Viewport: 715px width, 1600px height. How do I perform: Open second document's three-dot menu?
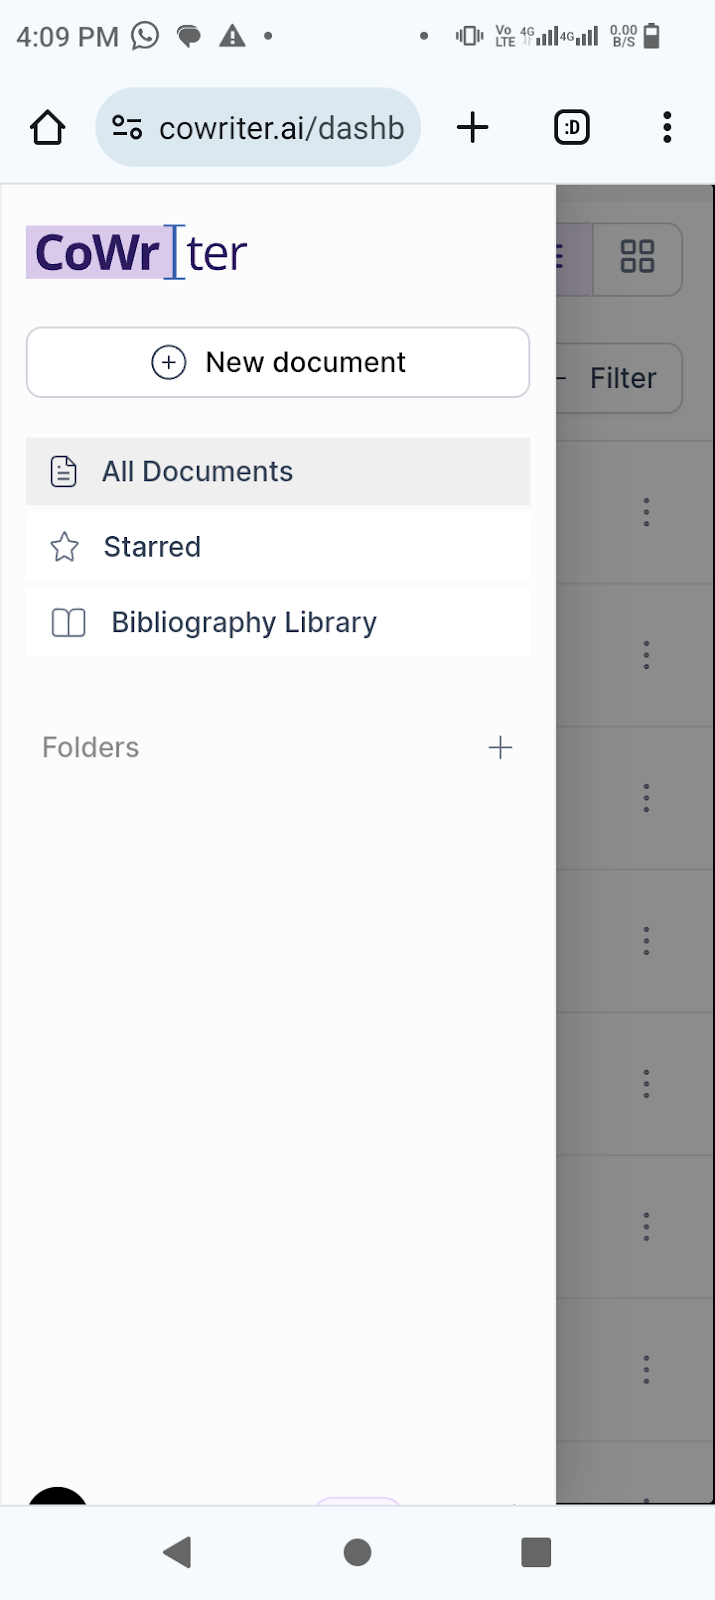tap(646, 655)
